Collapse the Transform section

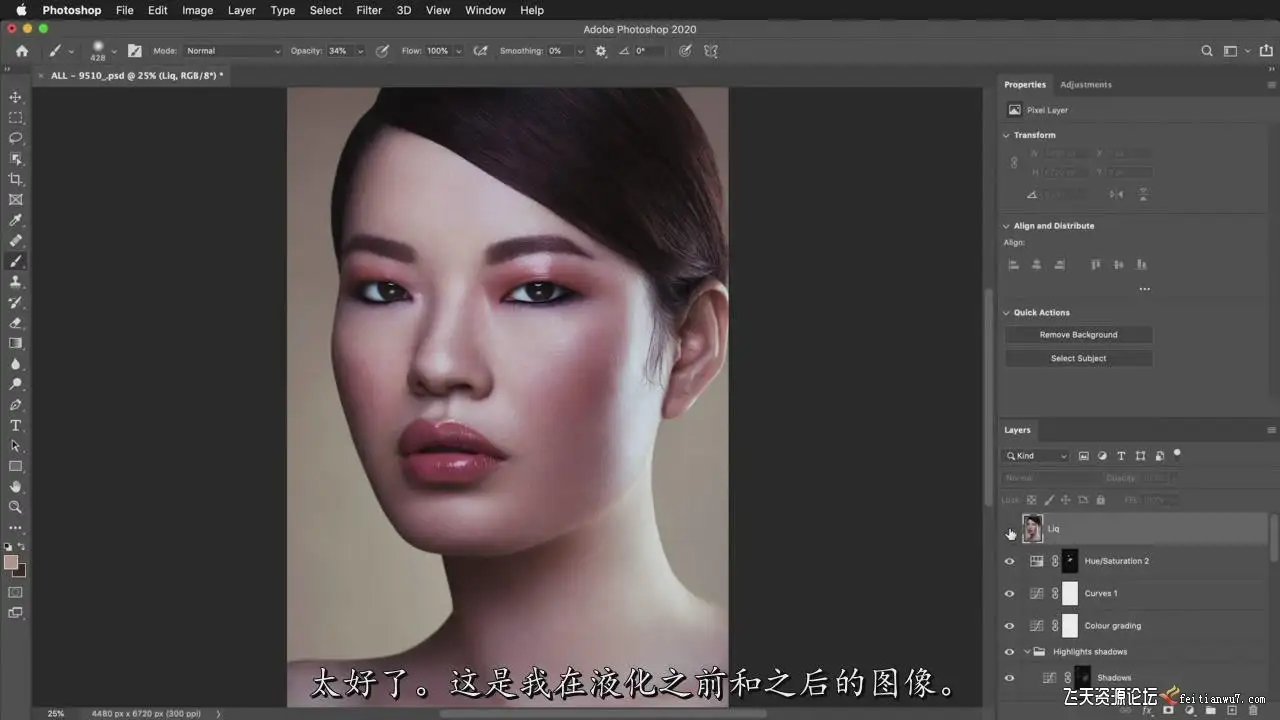tap(1007, 135)
